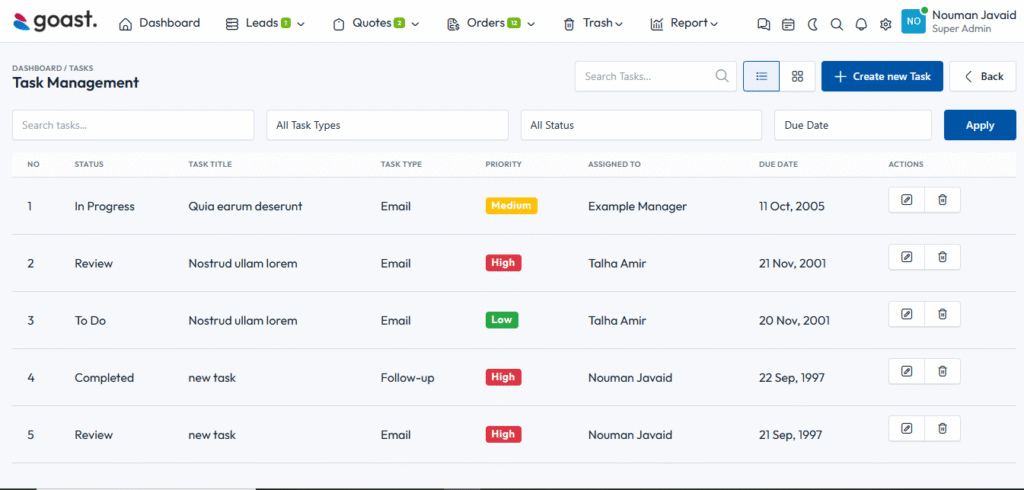Edit the Completed new task

(x=906, y=371)
